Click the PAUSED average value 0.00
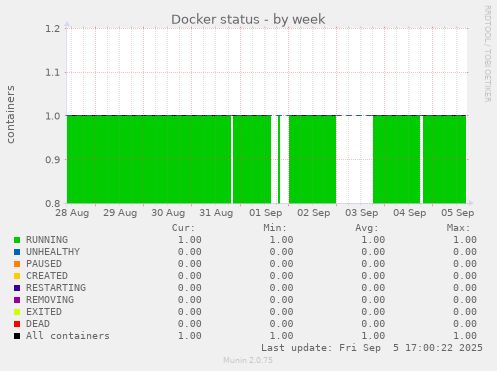497x371 pixels. point(373,264)
